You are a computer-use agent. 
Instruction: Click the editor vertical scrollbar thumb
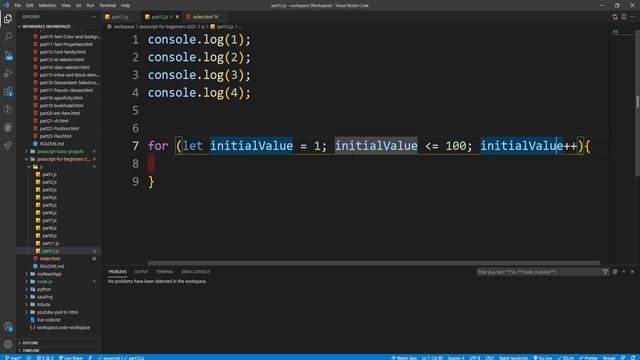tap(637, 102)
